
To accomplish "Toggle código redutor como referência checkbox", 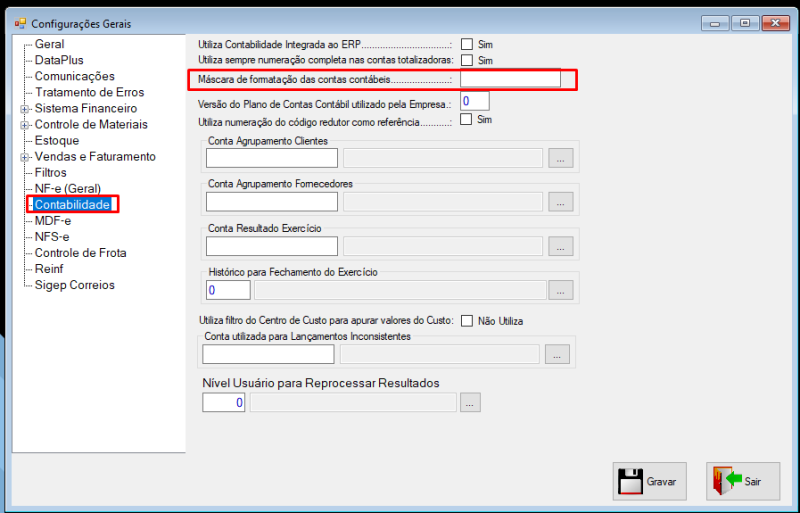I will (x=466, y=119).
